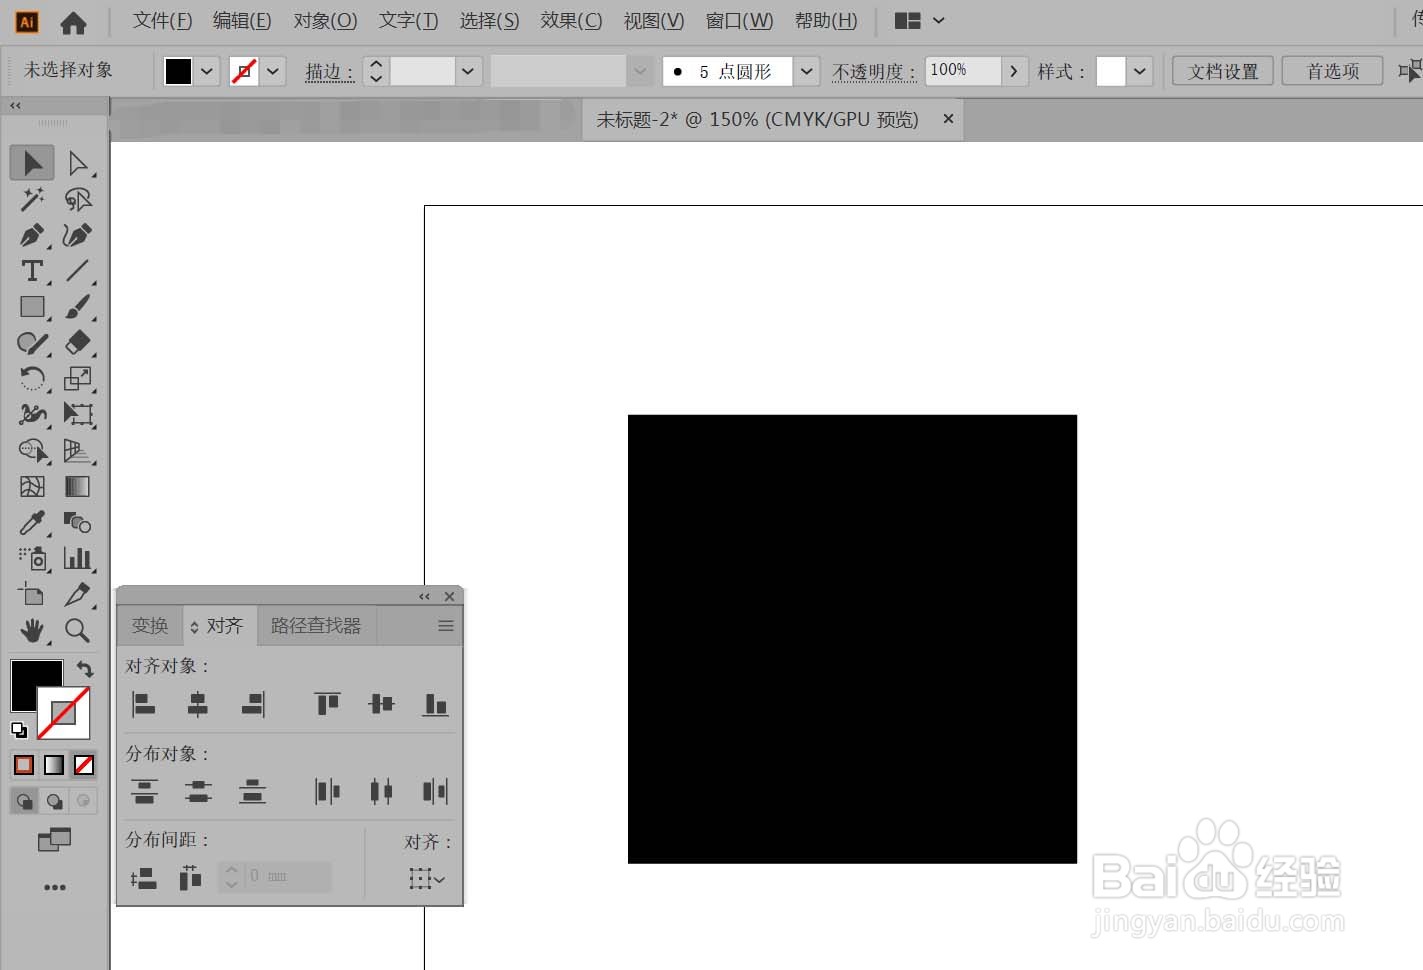Image resolution: width=1423 pixels, height=970 pixels.
Task: Select the Rotate tool
Action: 32,379
